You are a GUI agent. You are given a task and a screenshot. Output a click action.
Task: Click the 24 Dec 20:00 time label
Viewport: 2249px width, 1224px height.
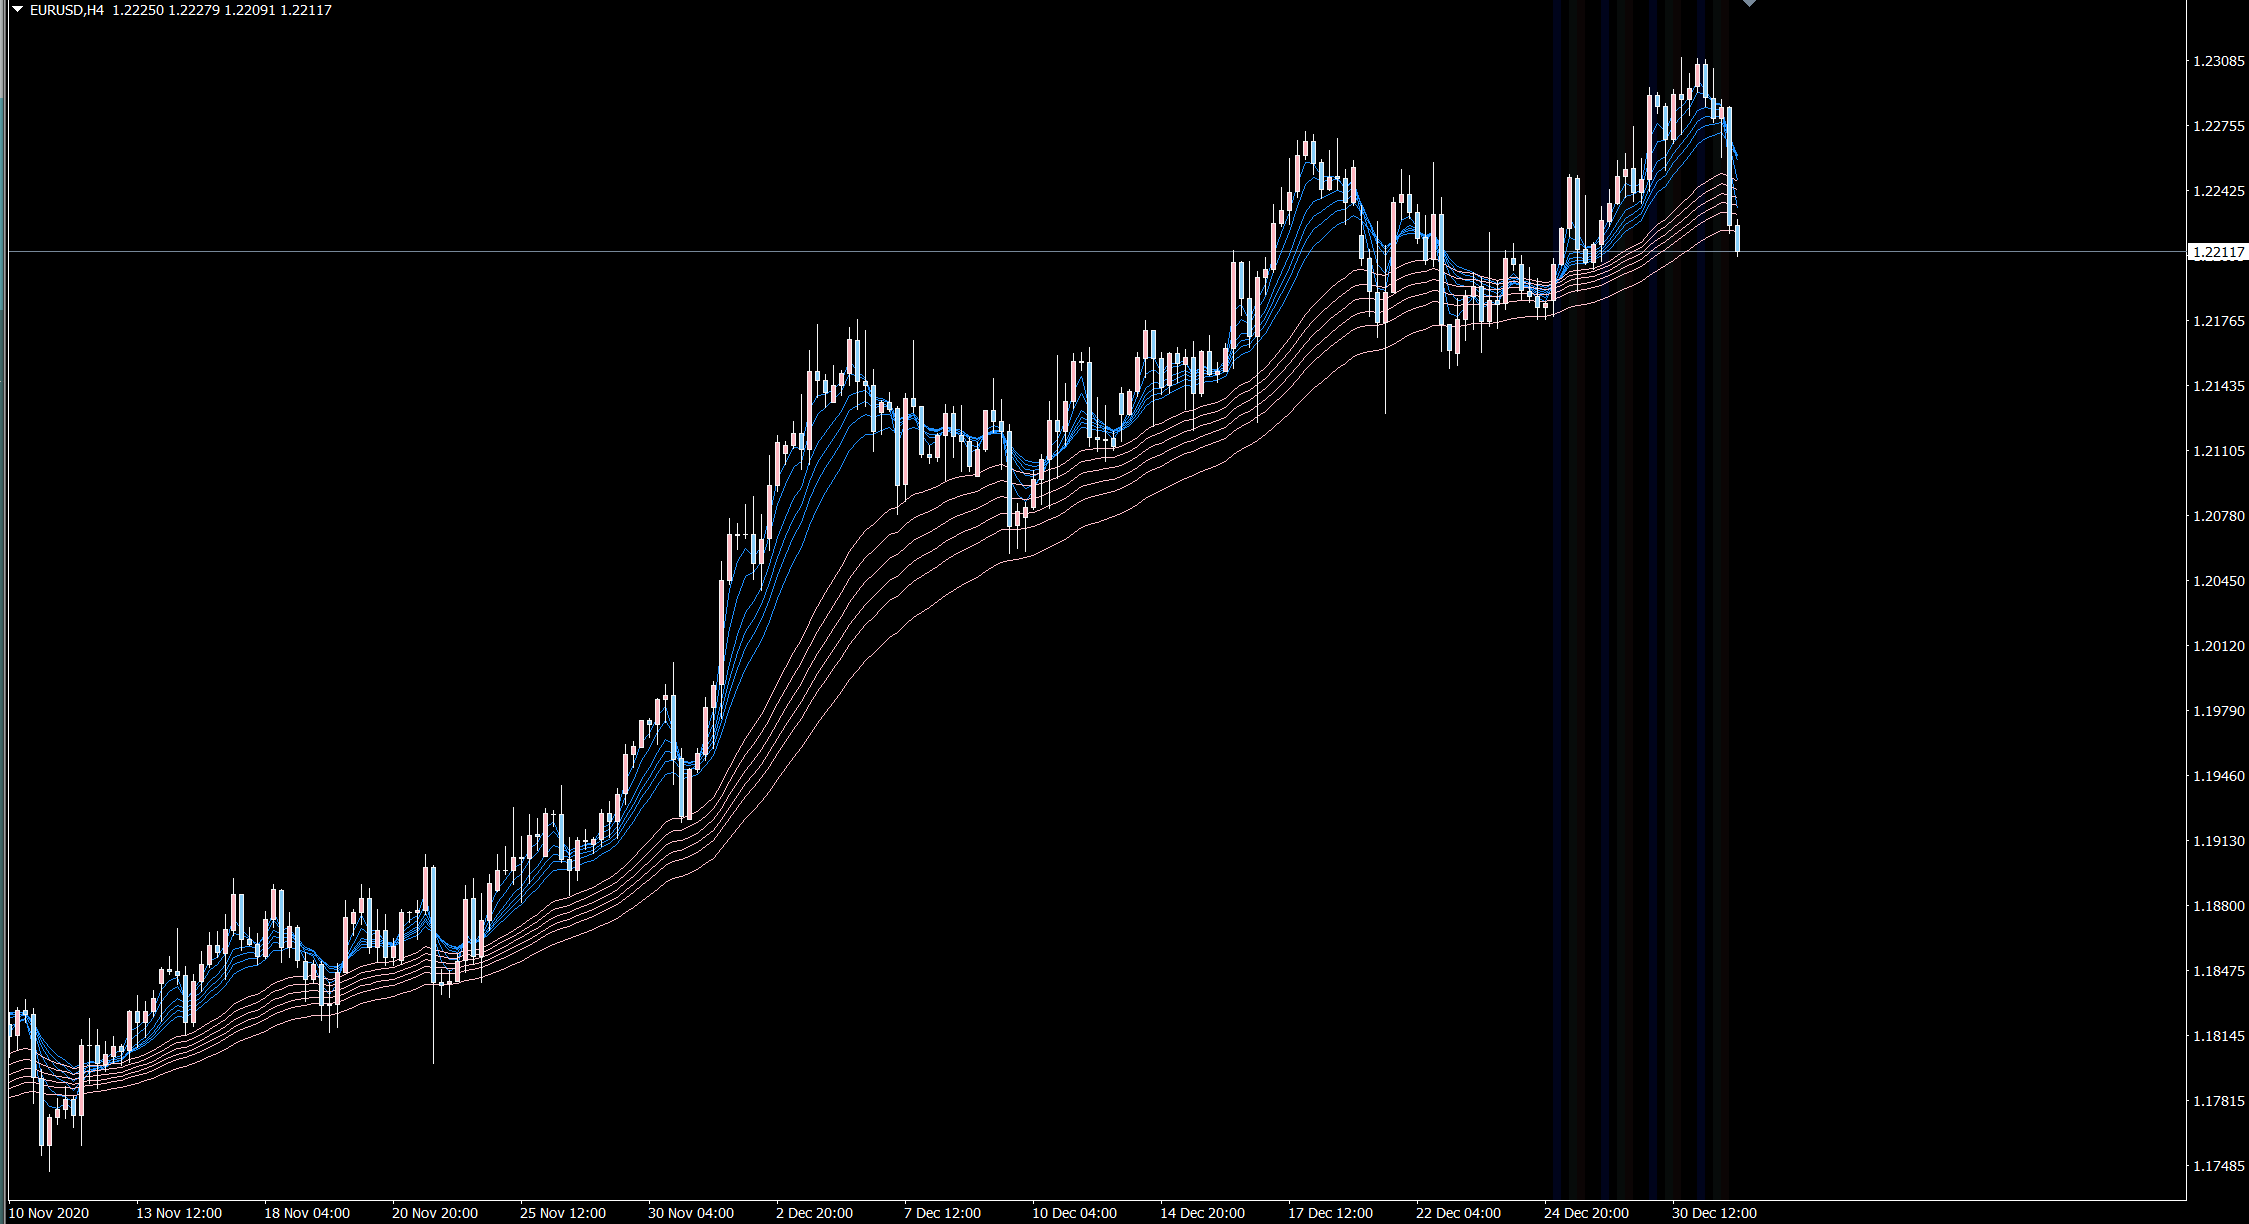[x=1586, y=1213]
